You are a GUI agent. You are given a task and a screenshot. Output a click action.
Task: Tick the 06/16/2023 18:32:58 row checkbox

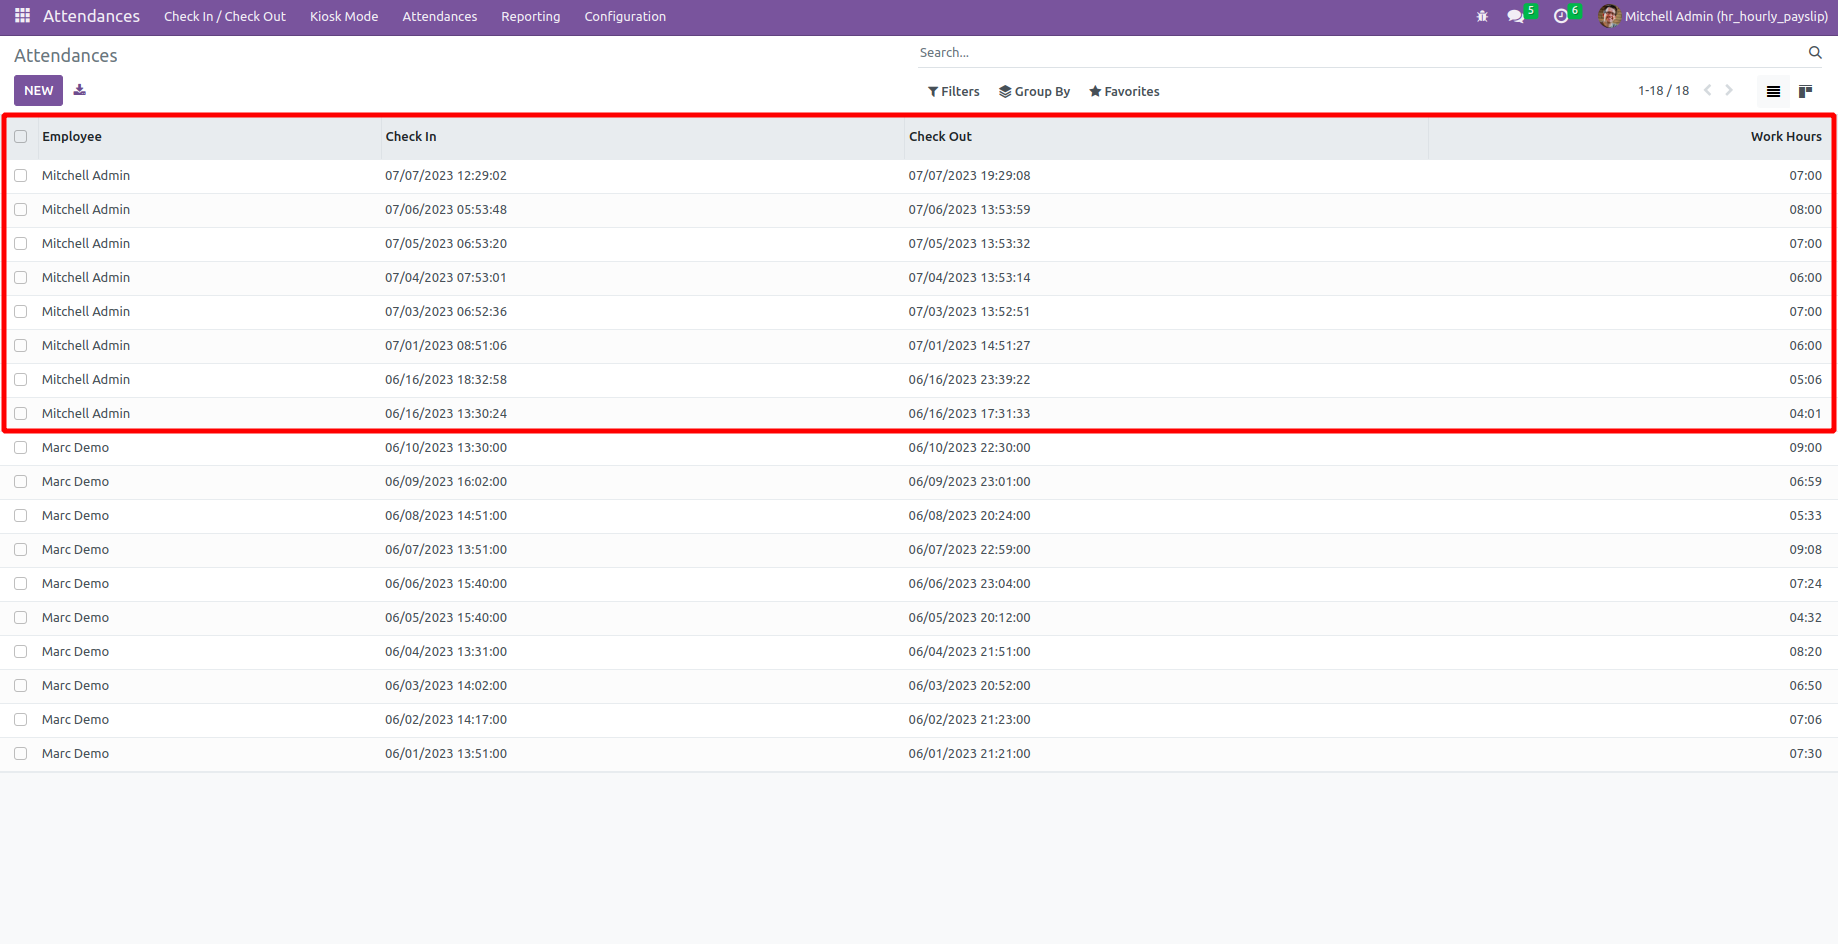(x=21, y=380)
